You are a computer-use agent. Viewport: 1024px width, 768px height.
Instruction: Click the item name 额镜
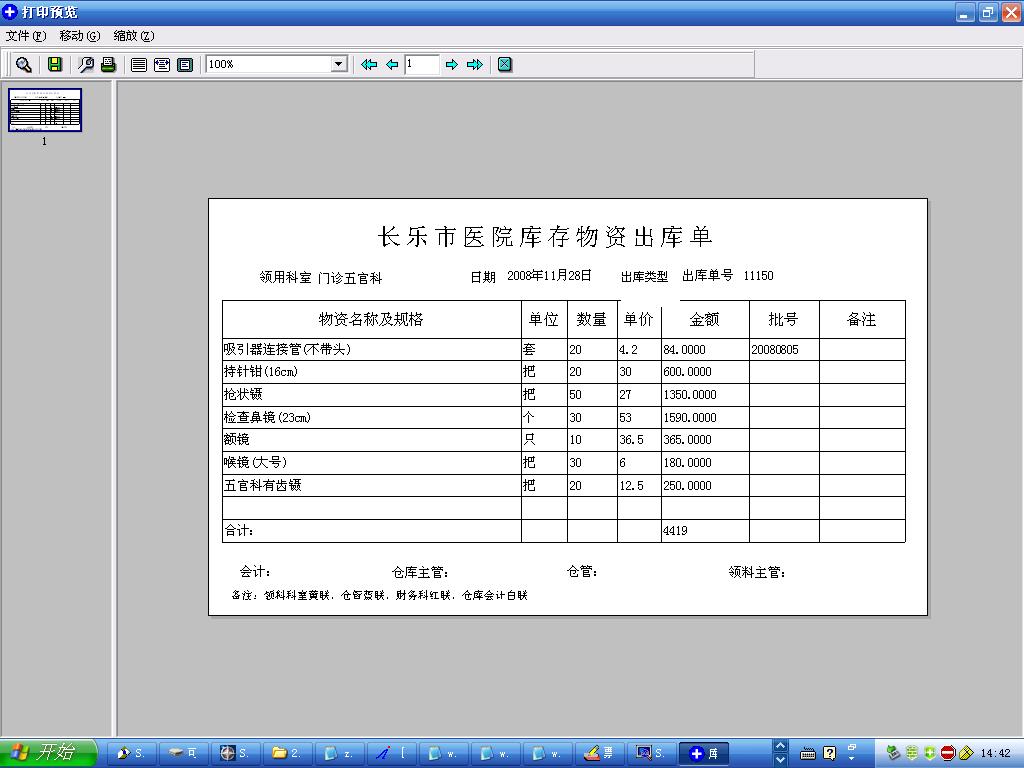point(236,440)
